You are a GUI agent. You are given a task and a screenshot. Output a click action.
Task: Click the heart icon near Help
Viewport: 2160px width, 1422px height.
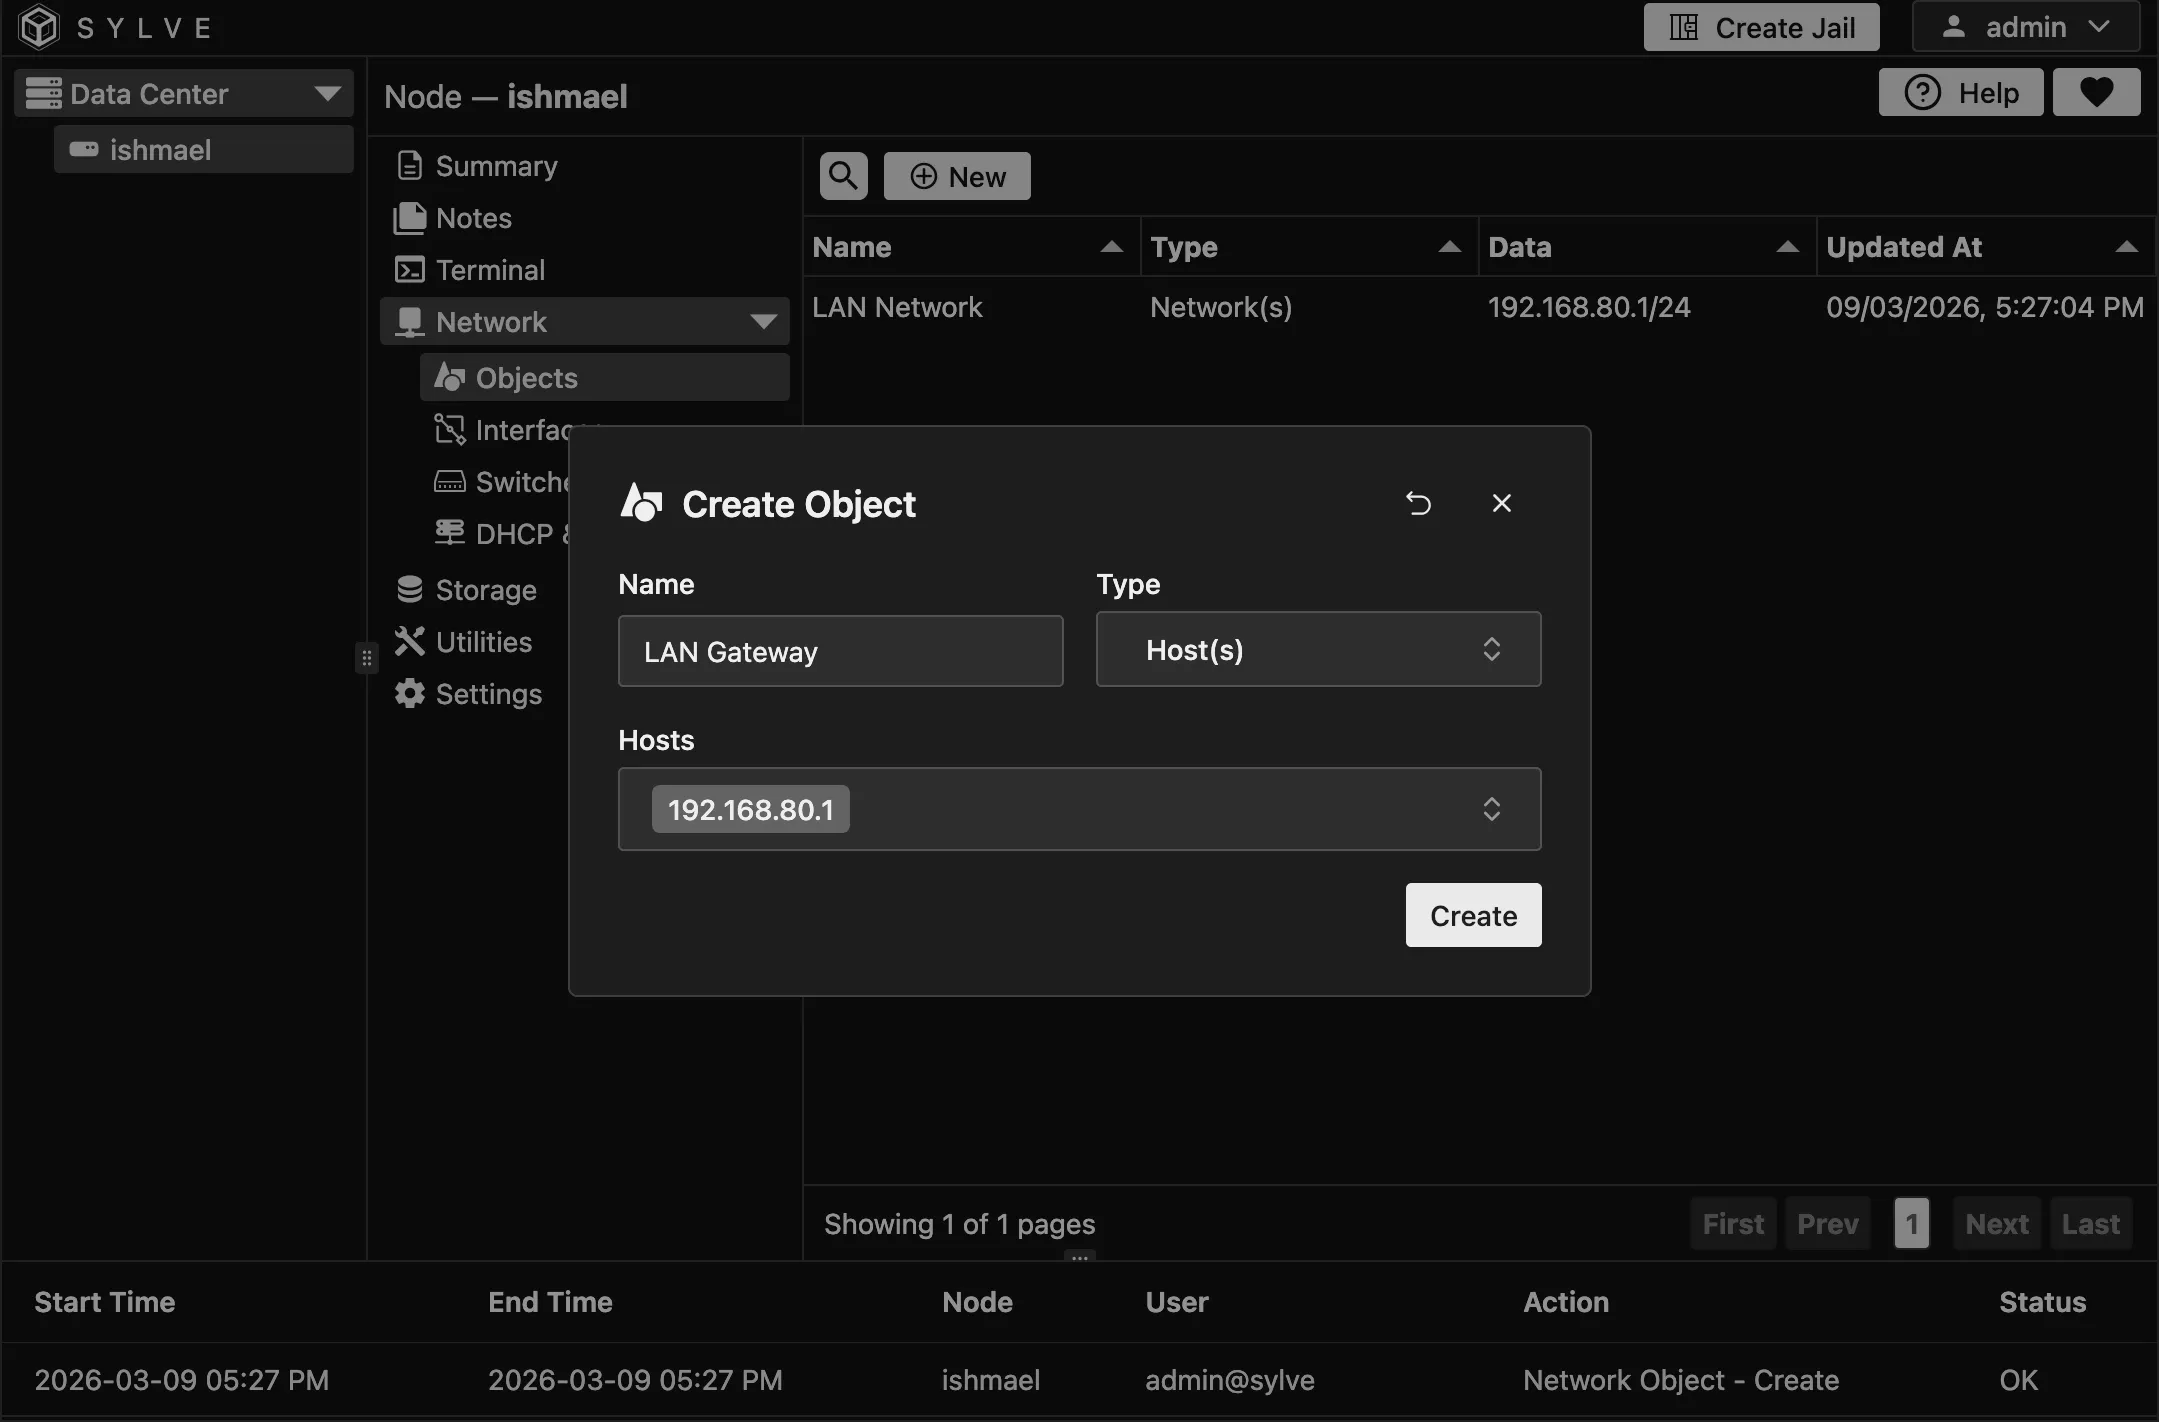[2097, 92]
